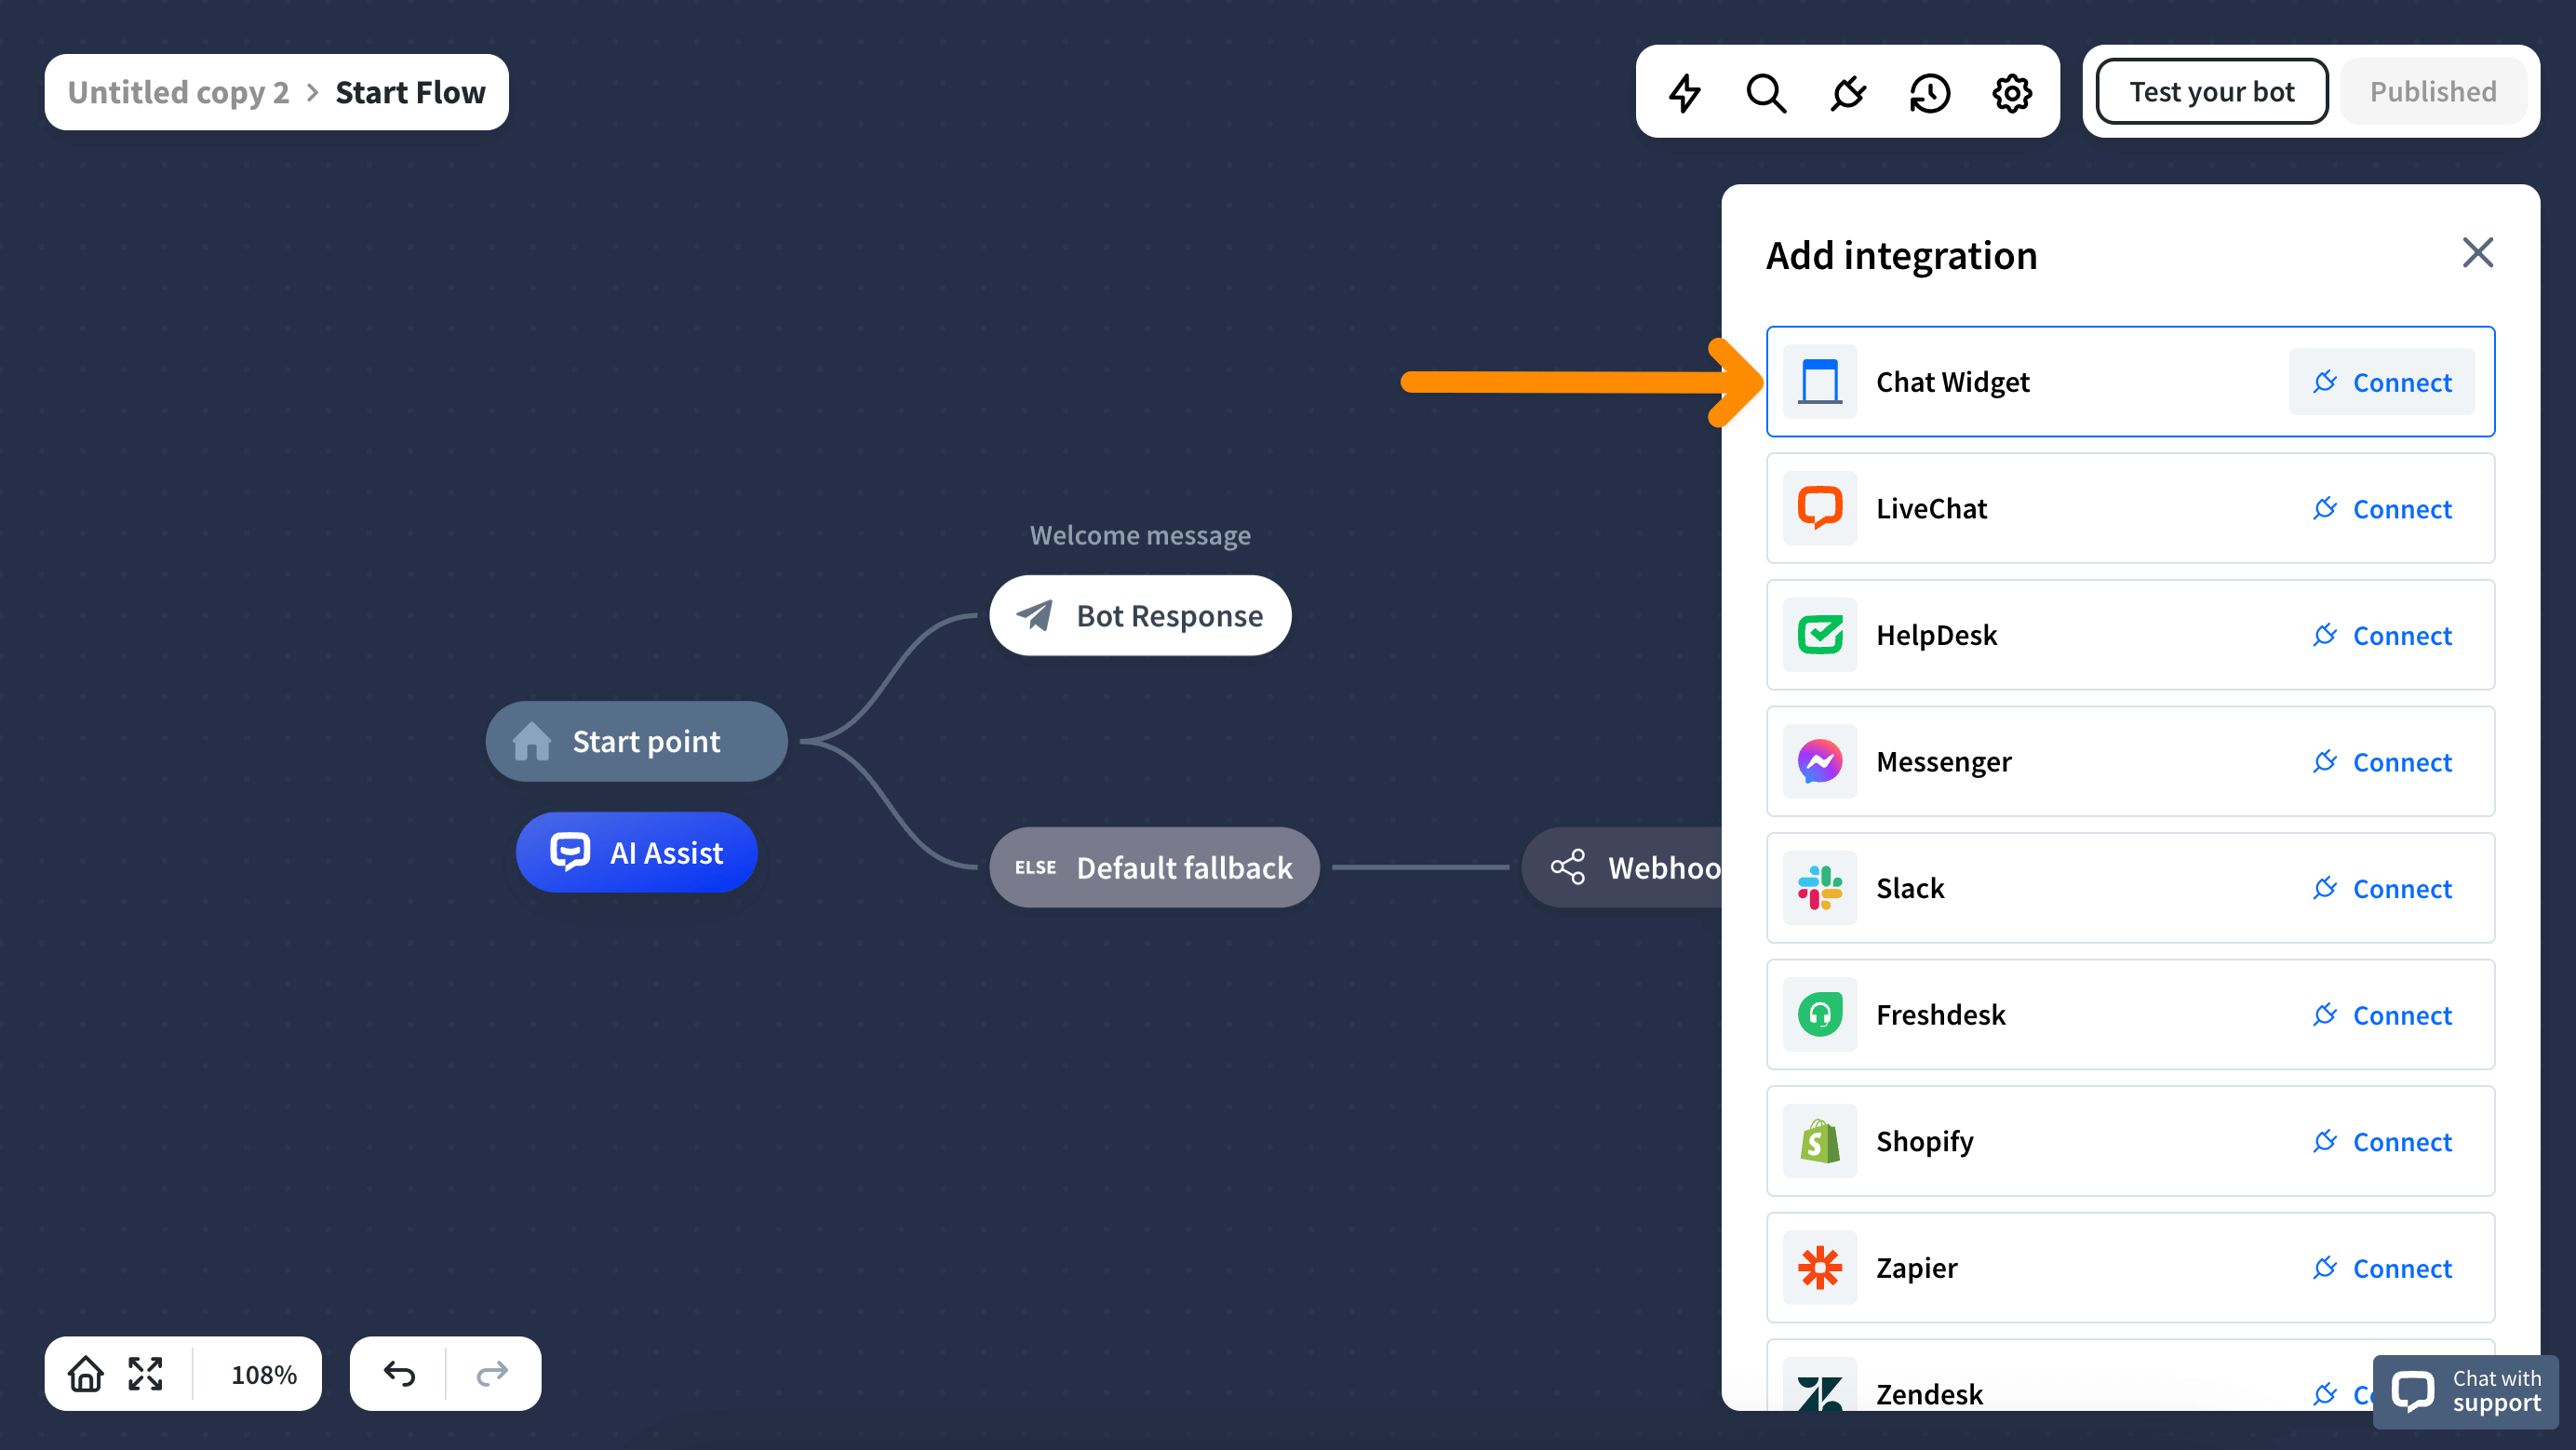Click the Messenger logo icon
This screenshot has width=2576, height=1450.
(x=1820, y=761)
